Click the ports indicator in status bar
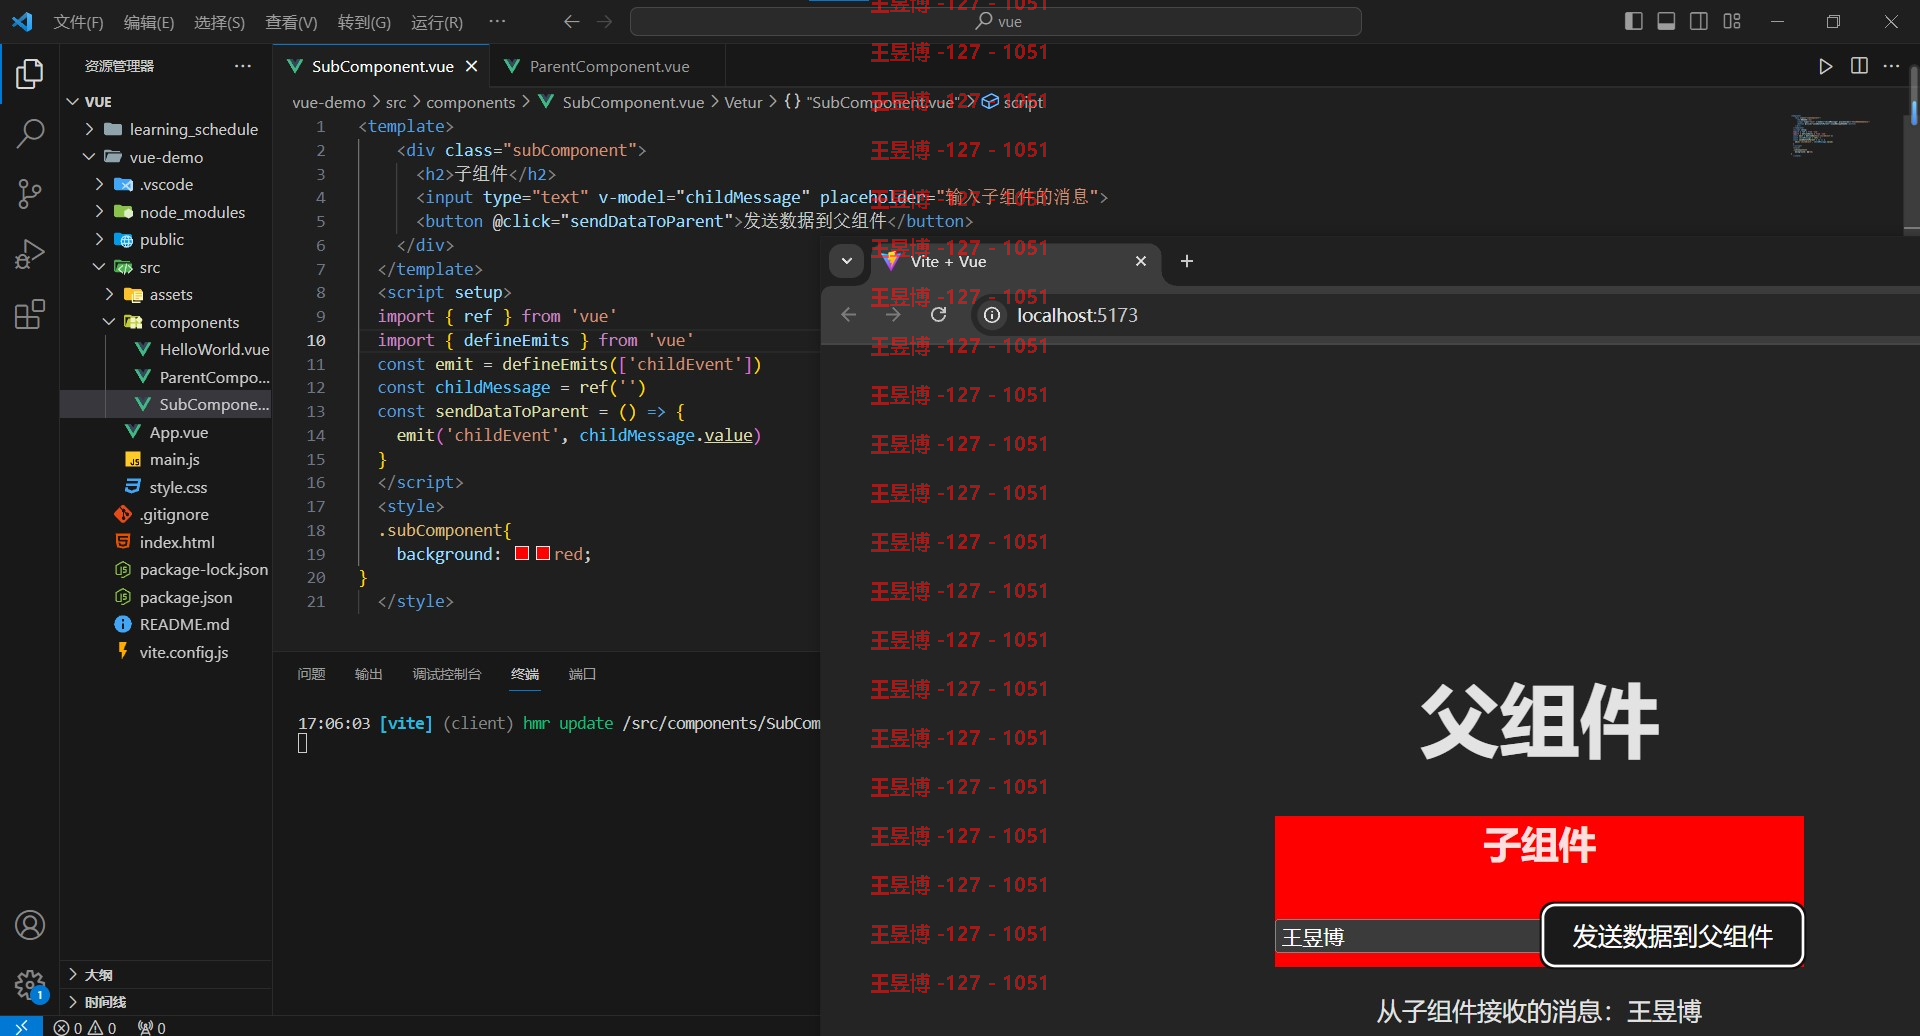 pos(152,1027)
